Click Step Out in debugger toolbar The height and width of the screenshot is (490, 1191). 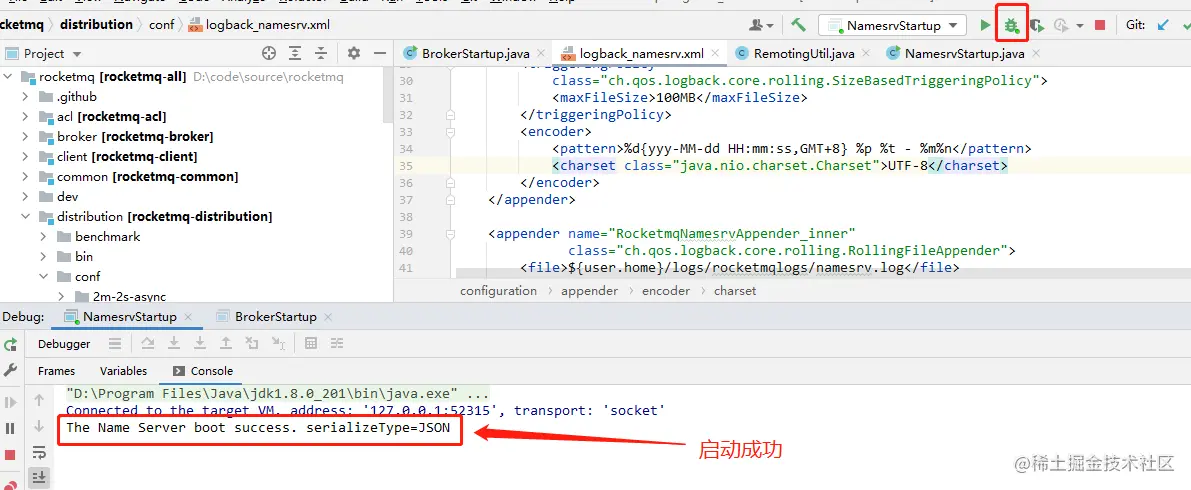tap(226, 344)
